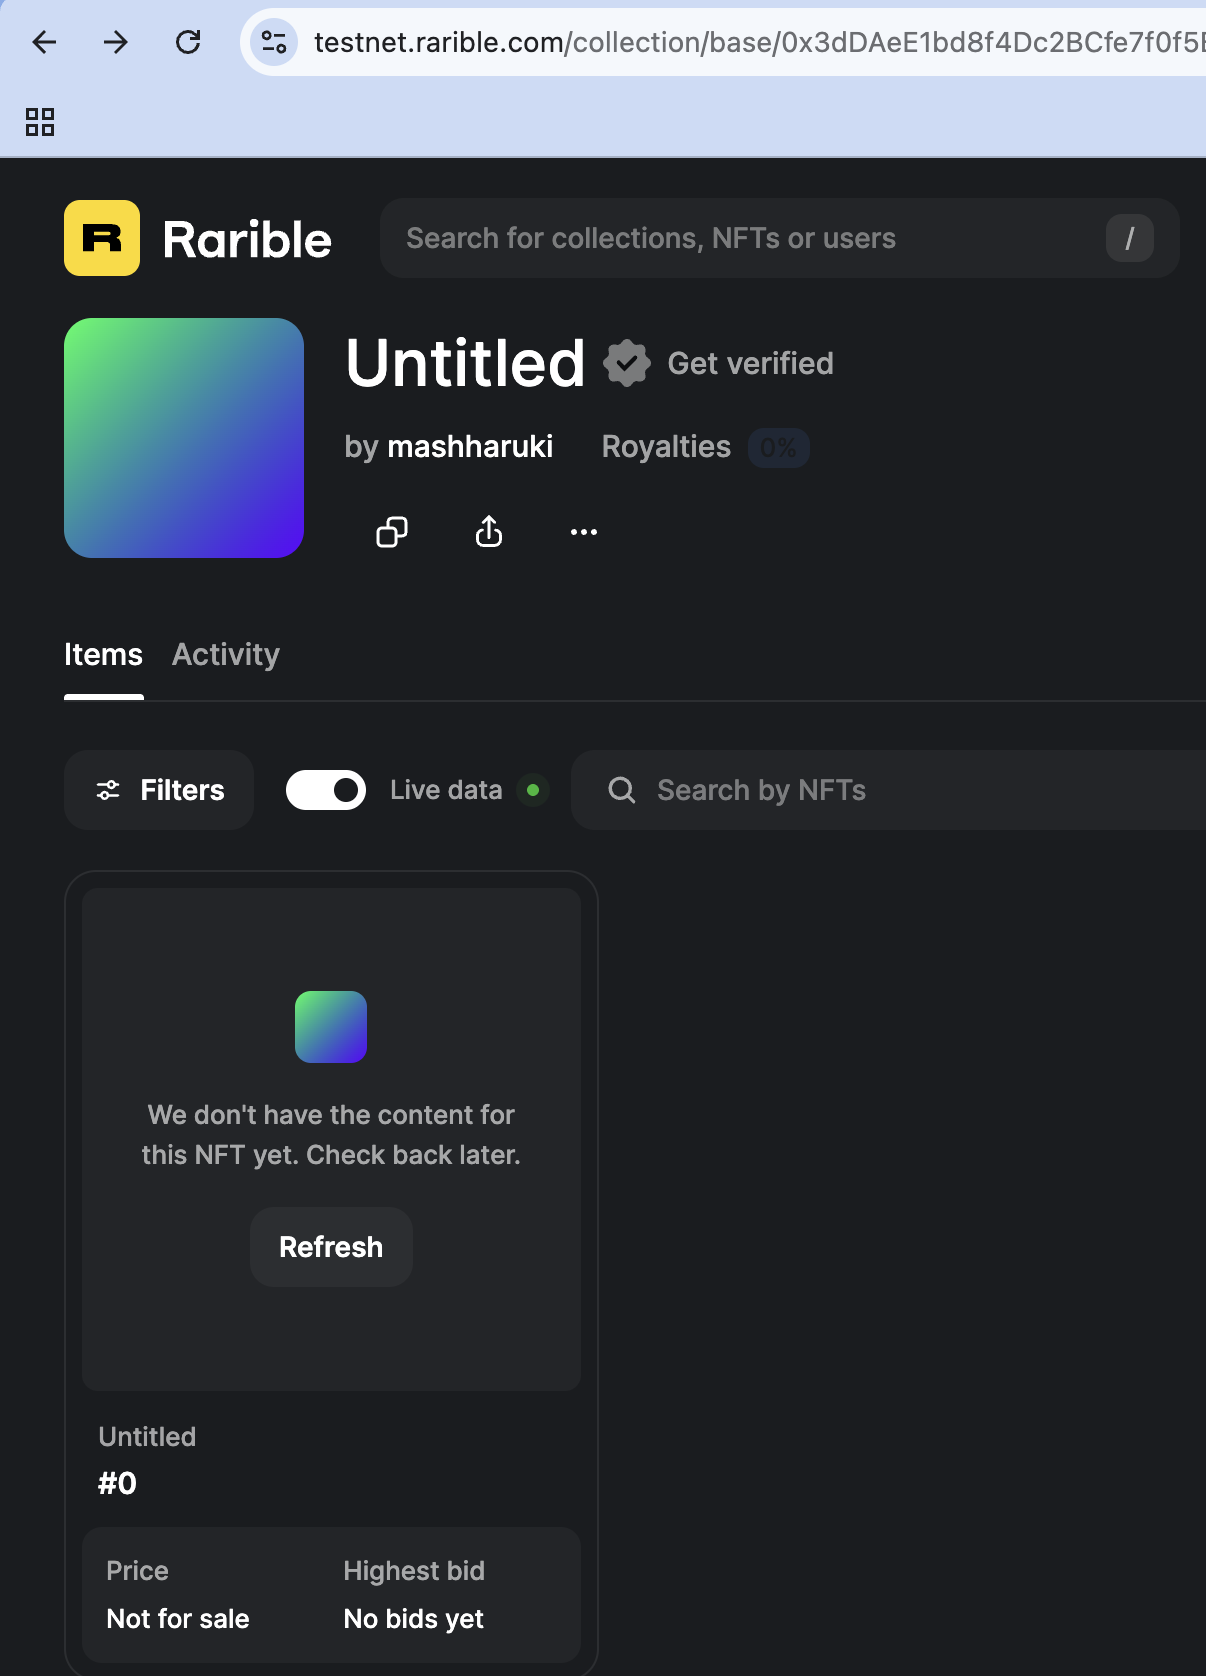Screen dimensions: 1206x1676
Task: Click the site information icon in address bar
Action: click(x=274, y=42)
